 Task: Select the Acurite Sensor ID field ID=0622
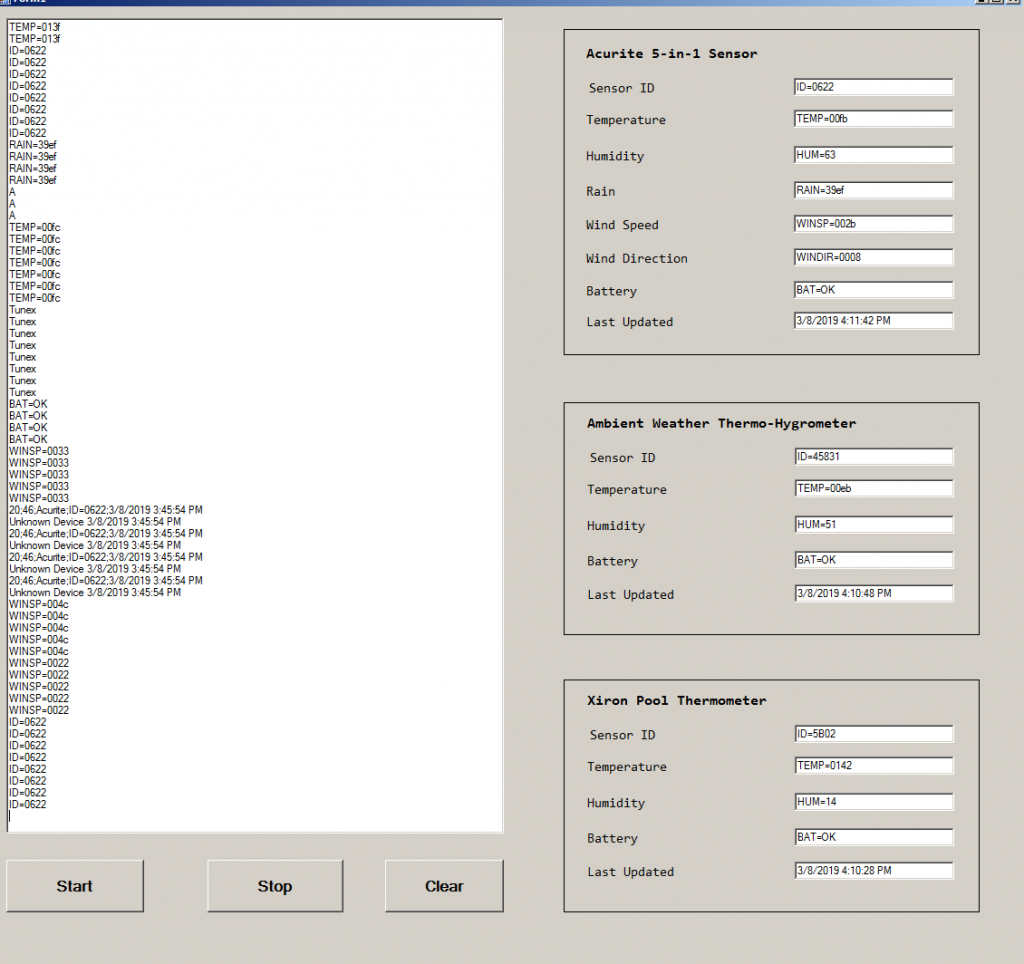coord(873,87)
